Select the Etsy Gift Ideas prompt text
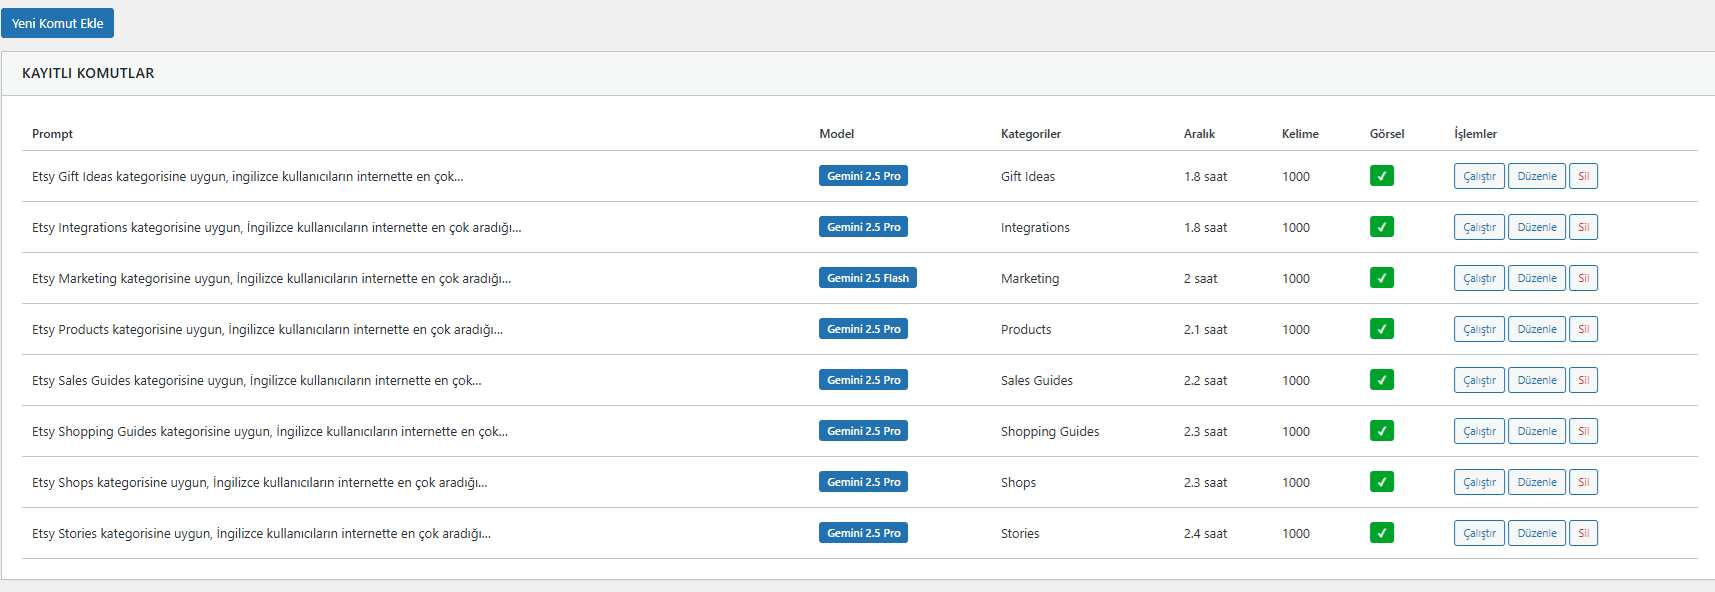This screenshot has width=1715, height=592. point(247,177)
